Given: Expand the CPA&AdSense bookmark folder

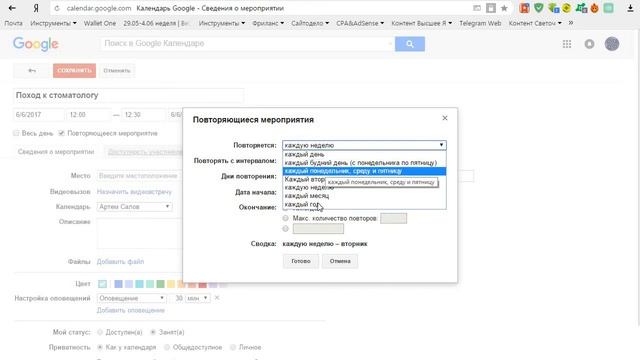Looking at the screenshot, I should [x=360, y=23].
